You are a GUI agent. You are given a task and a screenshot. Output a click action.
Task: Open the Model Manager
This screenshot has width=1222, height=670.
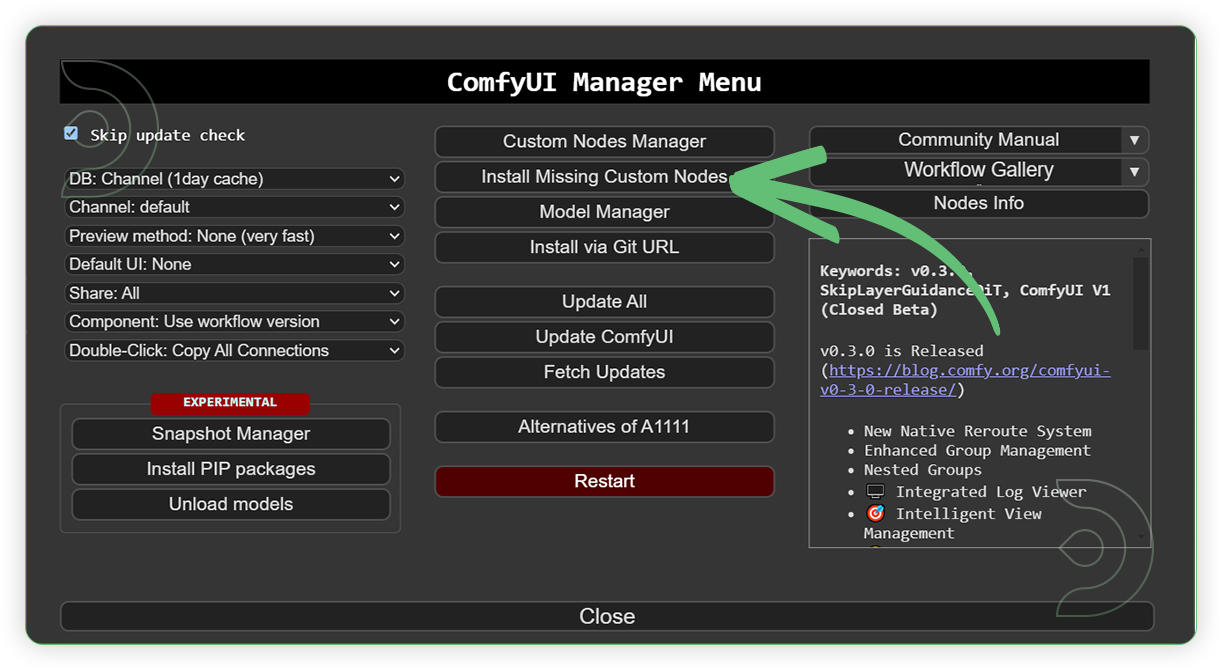pos(604,211)
